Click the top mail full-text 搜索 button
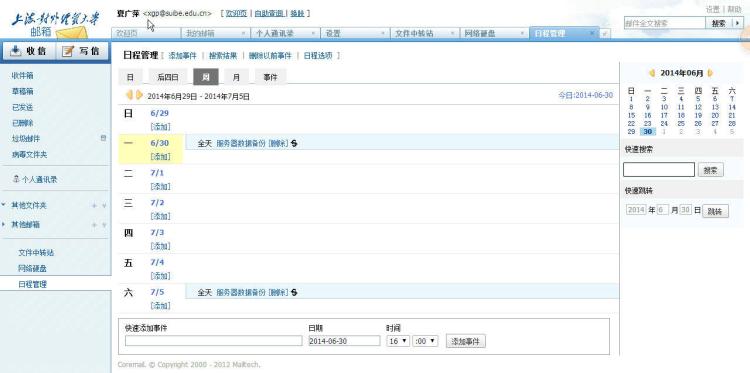This screenshot has width=750, height=373. coord(718,23)
